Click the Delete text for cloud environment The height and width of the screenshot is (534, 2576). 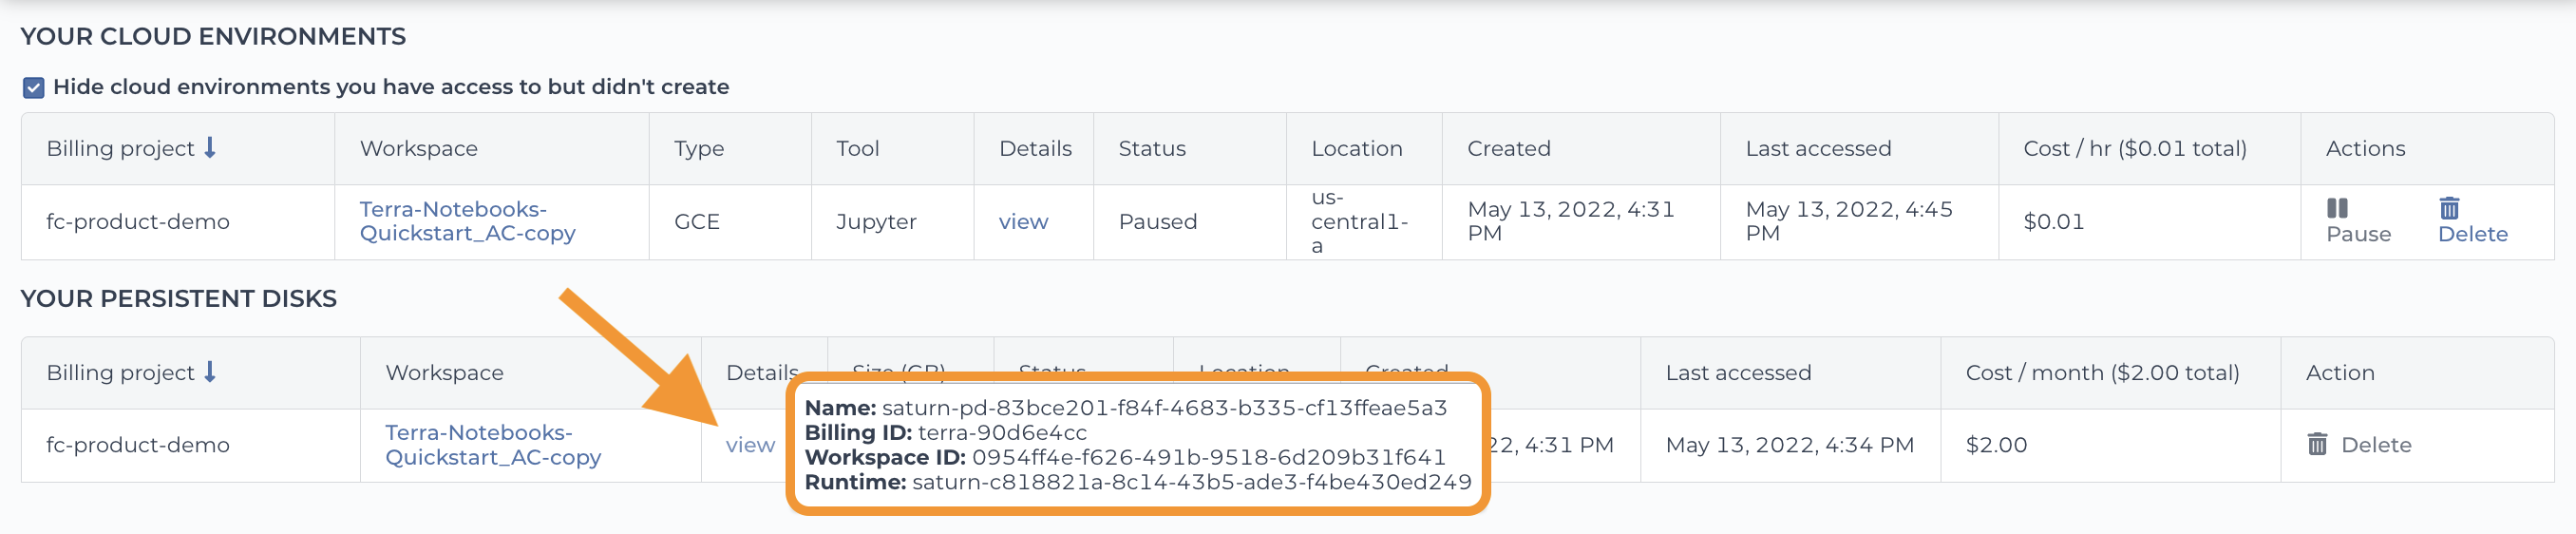pos(2472,234)
